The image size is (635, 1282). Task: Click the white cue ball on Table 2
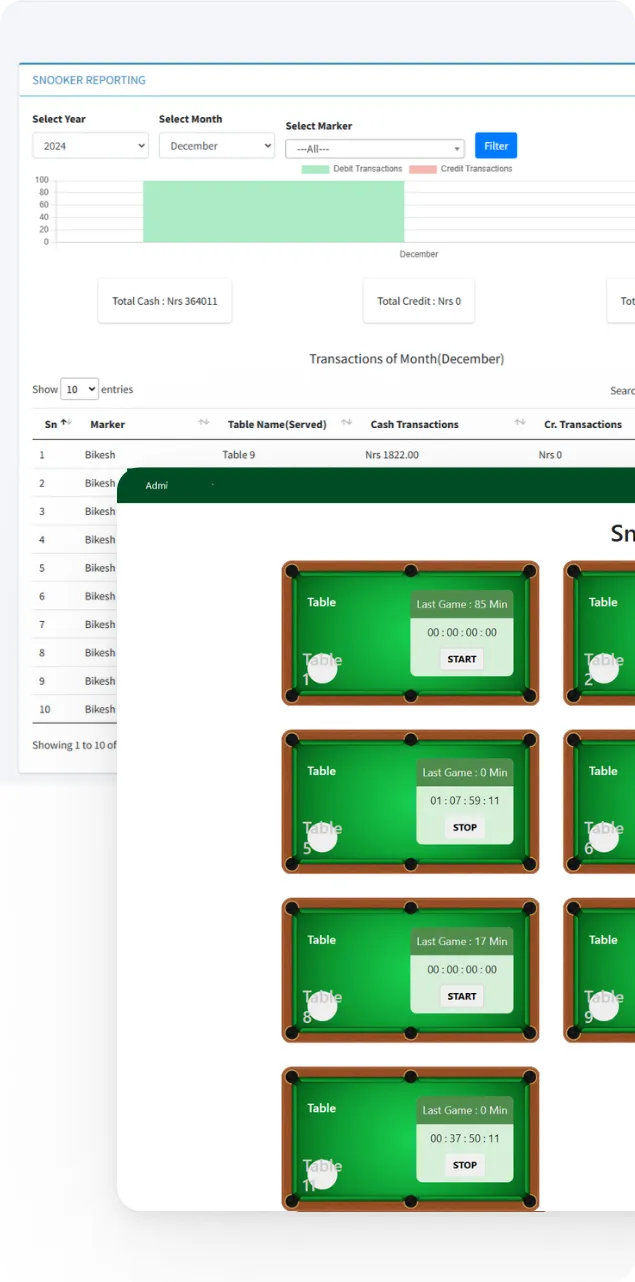point(604,668)
